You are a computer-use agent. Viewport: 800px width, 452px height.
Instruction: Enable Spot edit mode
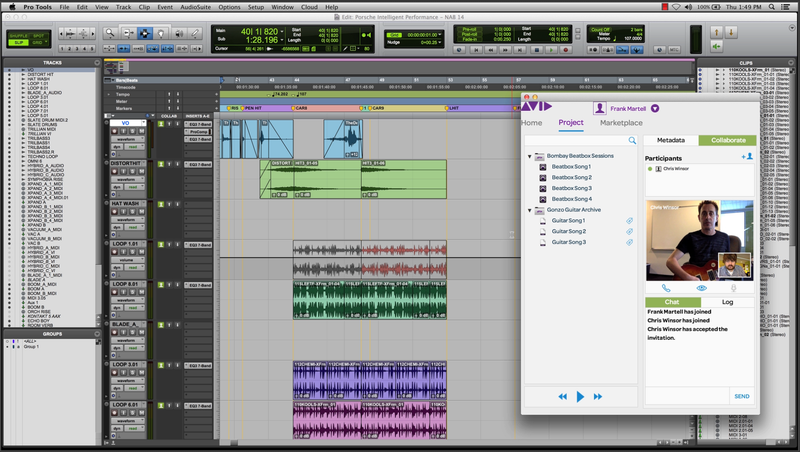[38, 36]
